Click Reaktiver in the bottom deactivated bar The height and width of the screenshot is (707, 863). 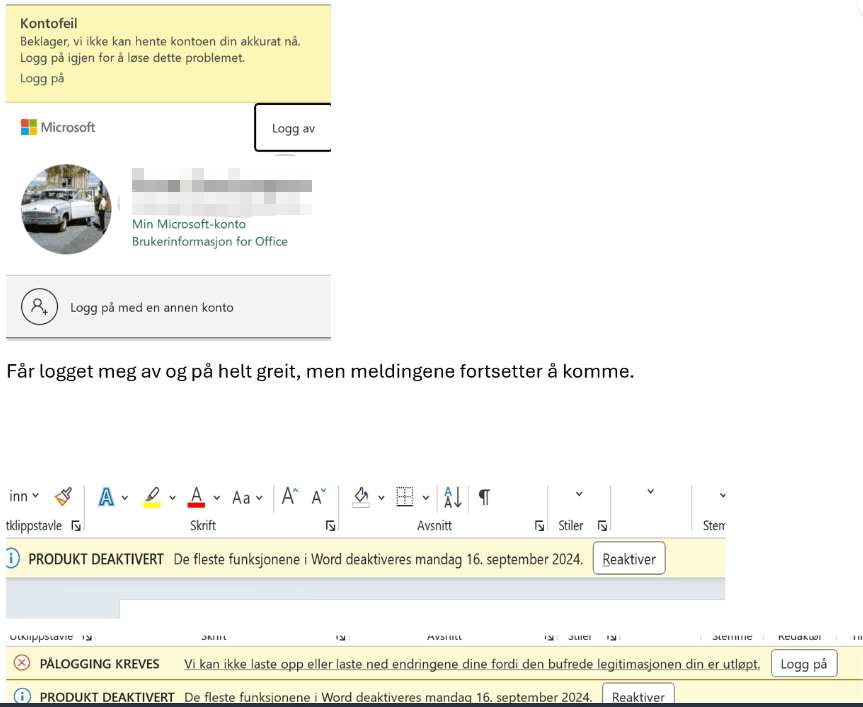pyautogui.click(x=638, y=695)
